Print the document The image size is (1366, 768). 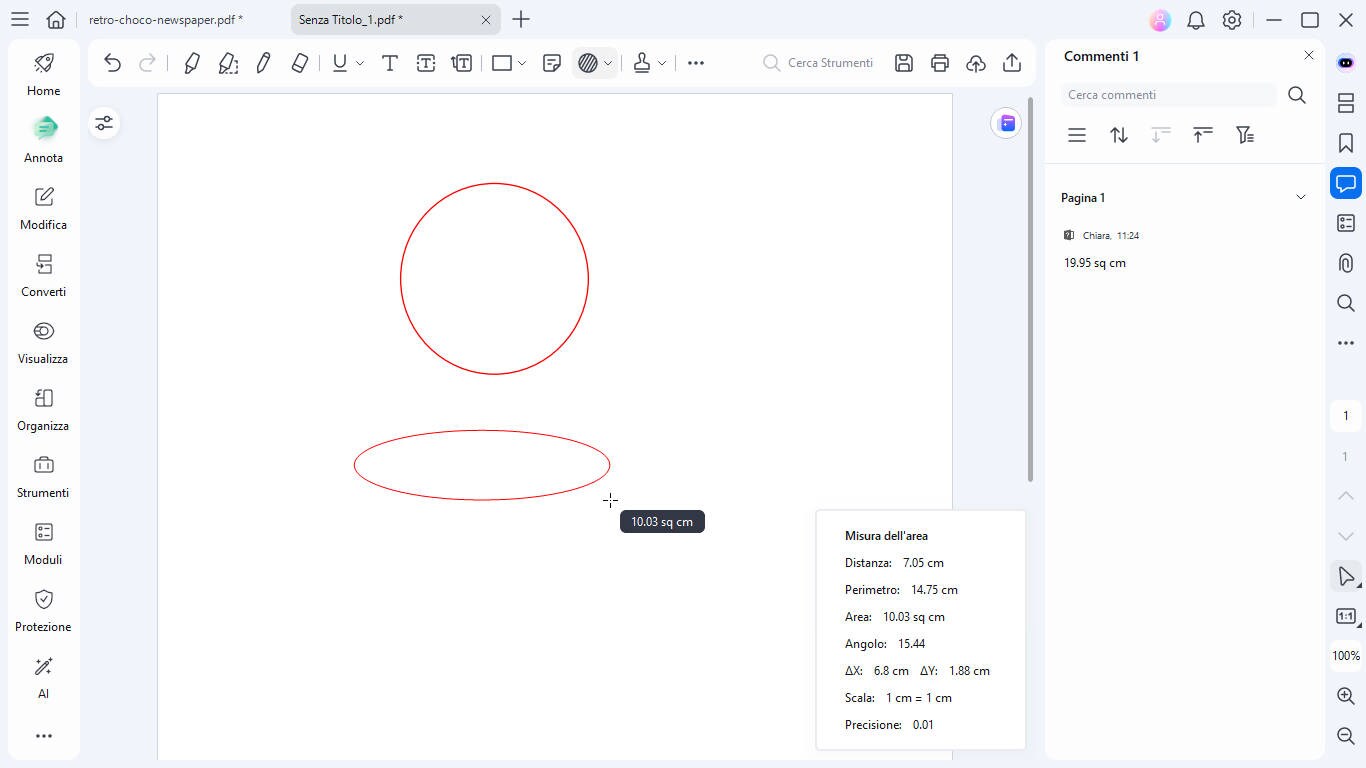(940, 63)
